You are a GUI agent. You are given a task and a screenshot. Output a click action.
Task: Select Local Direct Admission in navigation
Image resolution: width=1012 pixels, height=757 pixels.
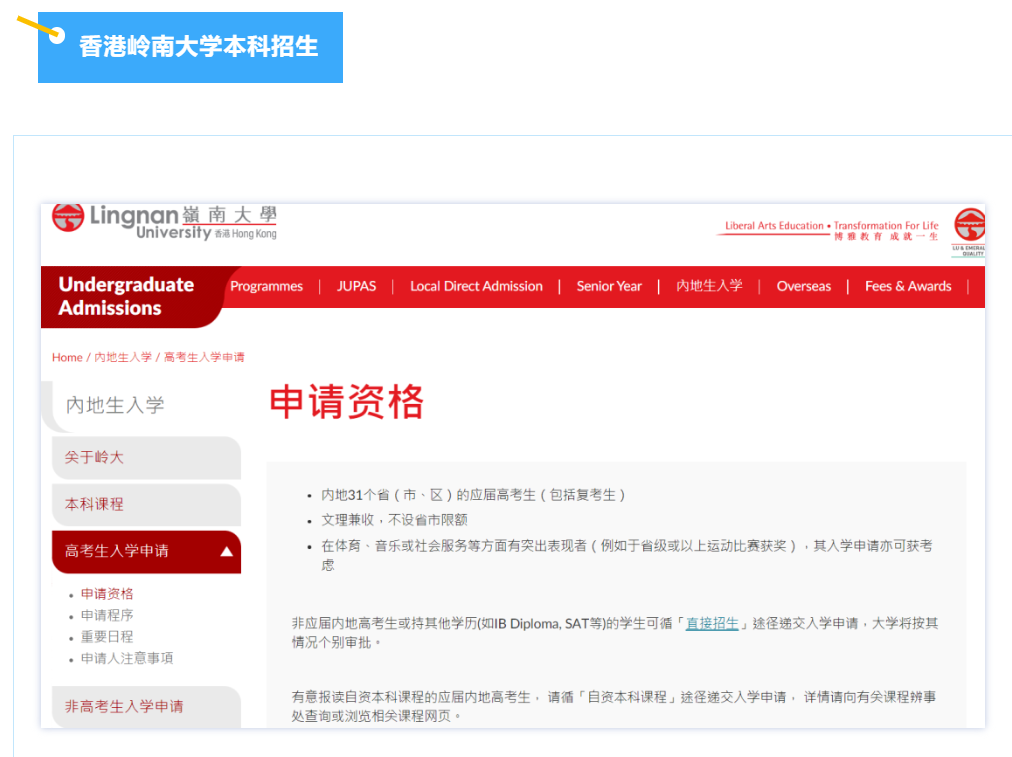pos(476,286)
